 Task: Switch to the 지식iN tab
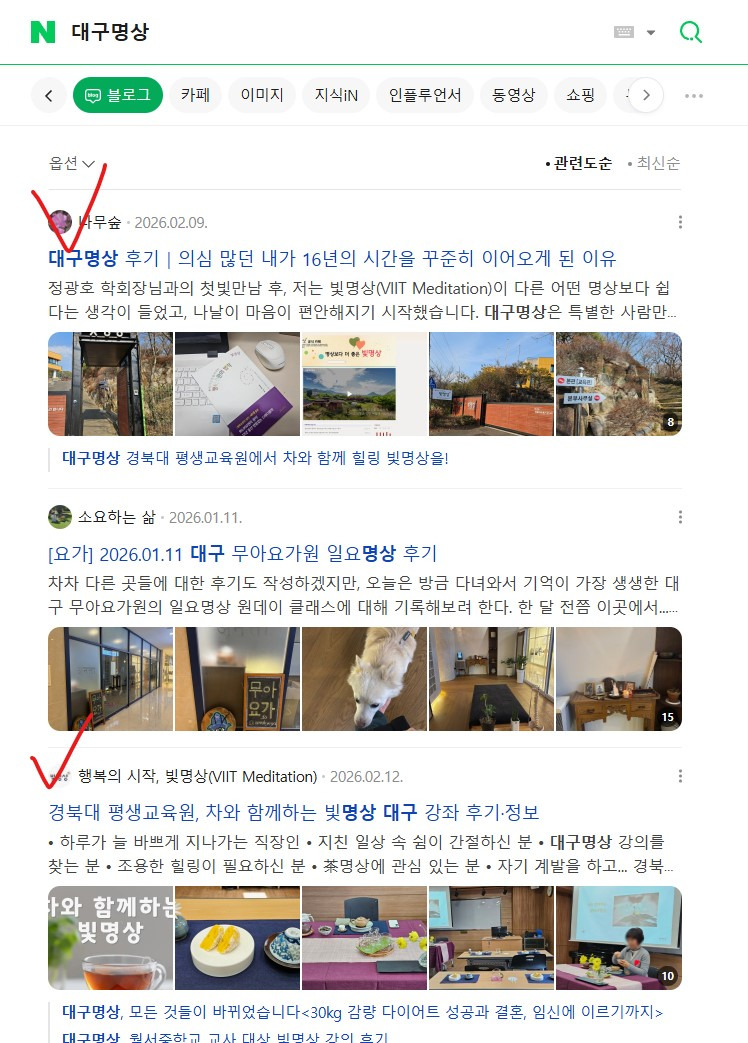(x=336, y=95)
